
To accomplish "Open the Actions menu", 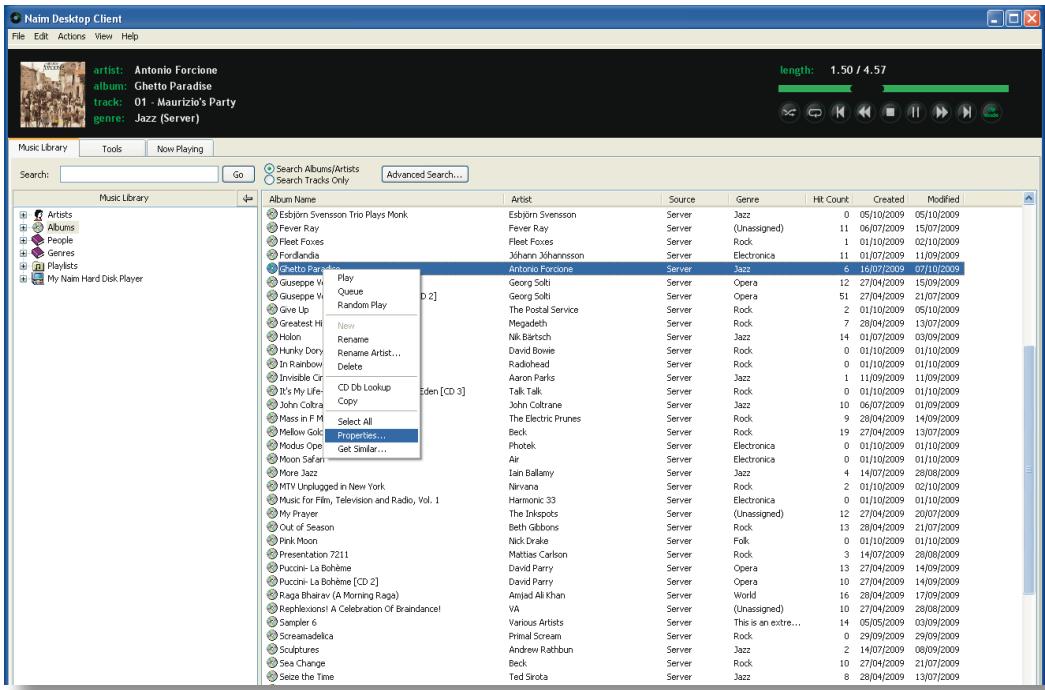I will coord(71,37).
